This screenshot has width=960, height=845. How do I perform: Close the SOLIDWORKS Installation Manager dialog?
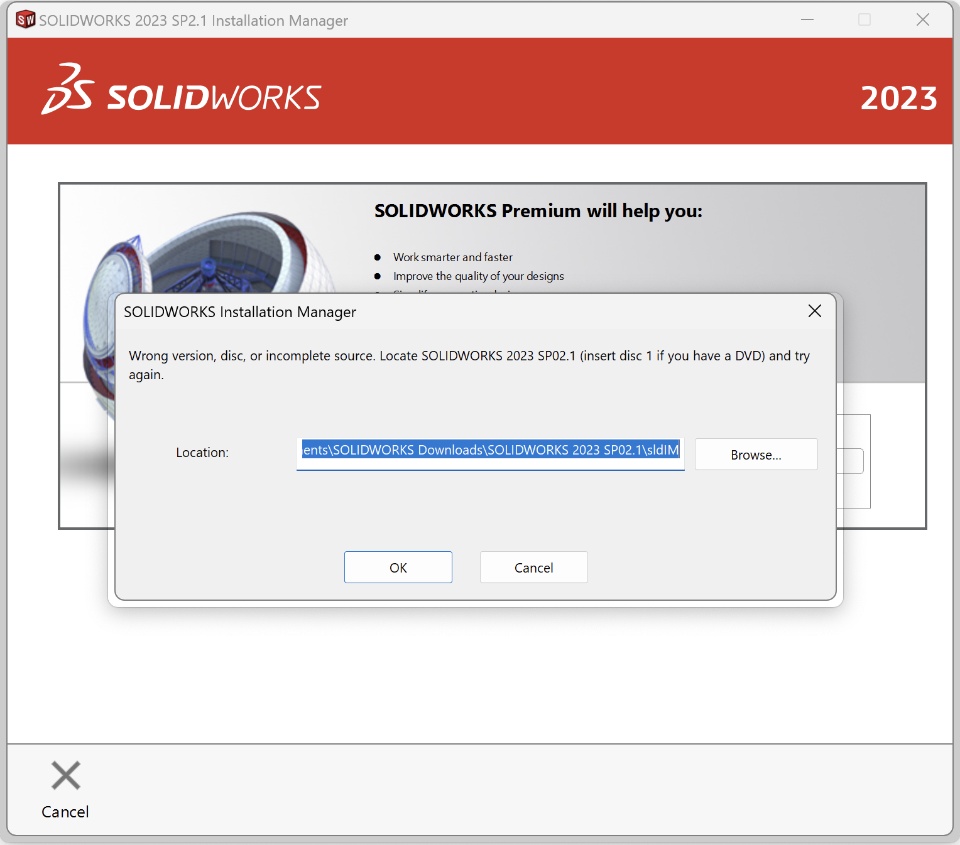pyautogui.click(x=814, y=311)
